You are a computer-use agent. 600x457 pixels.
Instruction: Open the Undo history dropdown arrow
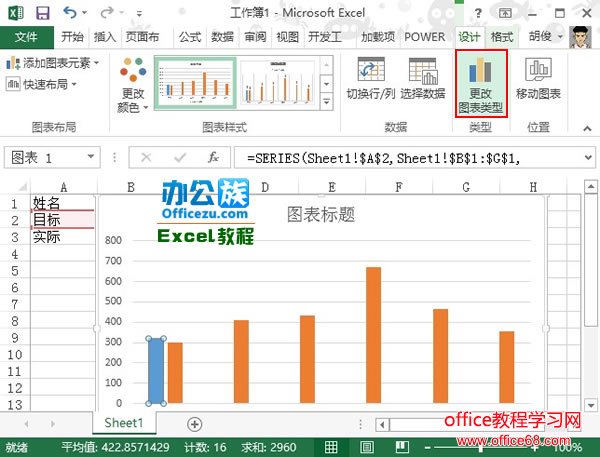[84, 13]
